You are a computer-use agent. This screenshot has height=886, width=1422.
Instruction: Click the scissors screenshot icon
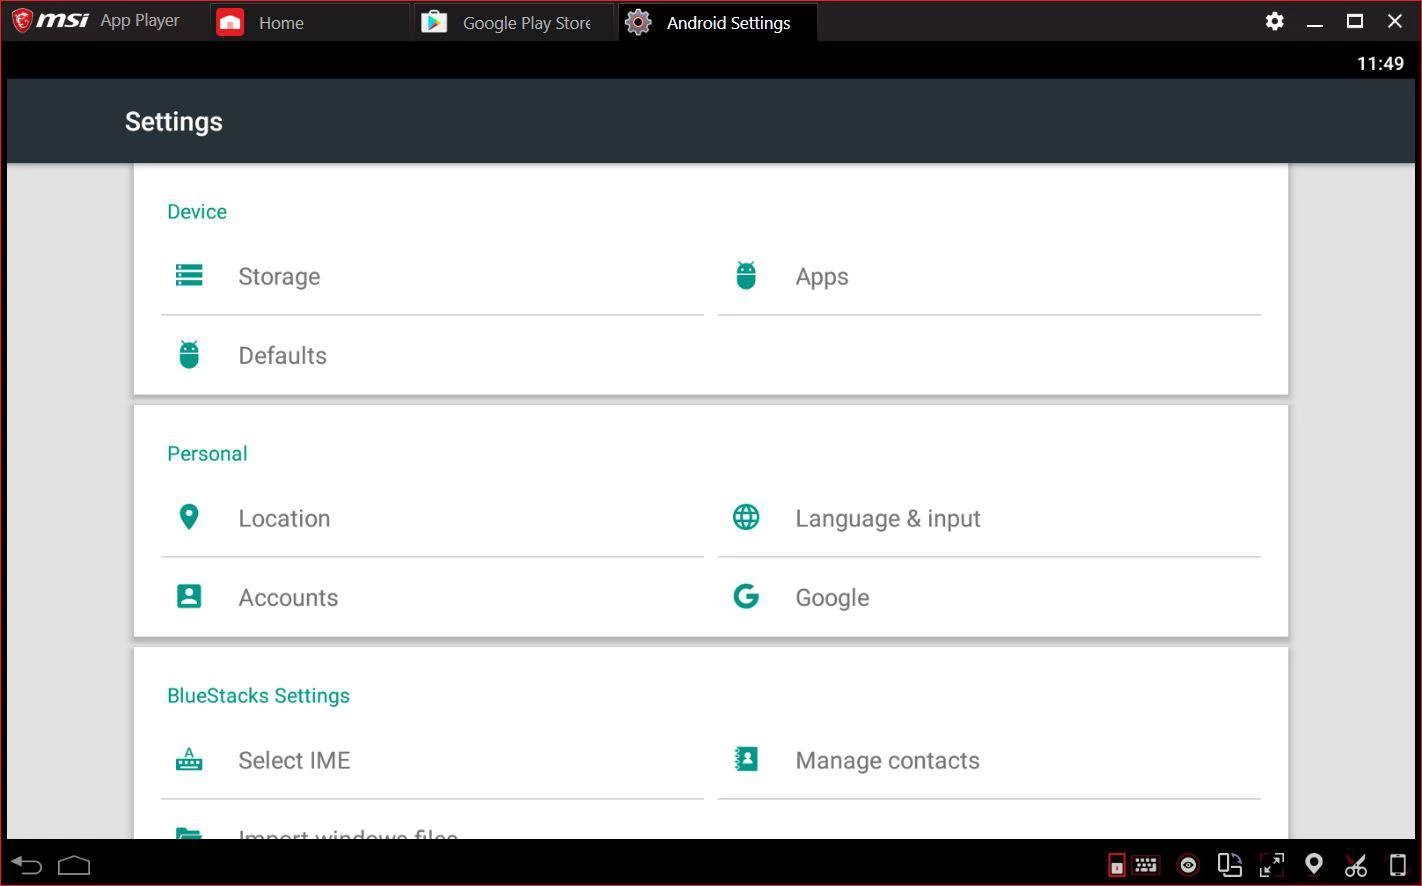tap(1355, 865)
